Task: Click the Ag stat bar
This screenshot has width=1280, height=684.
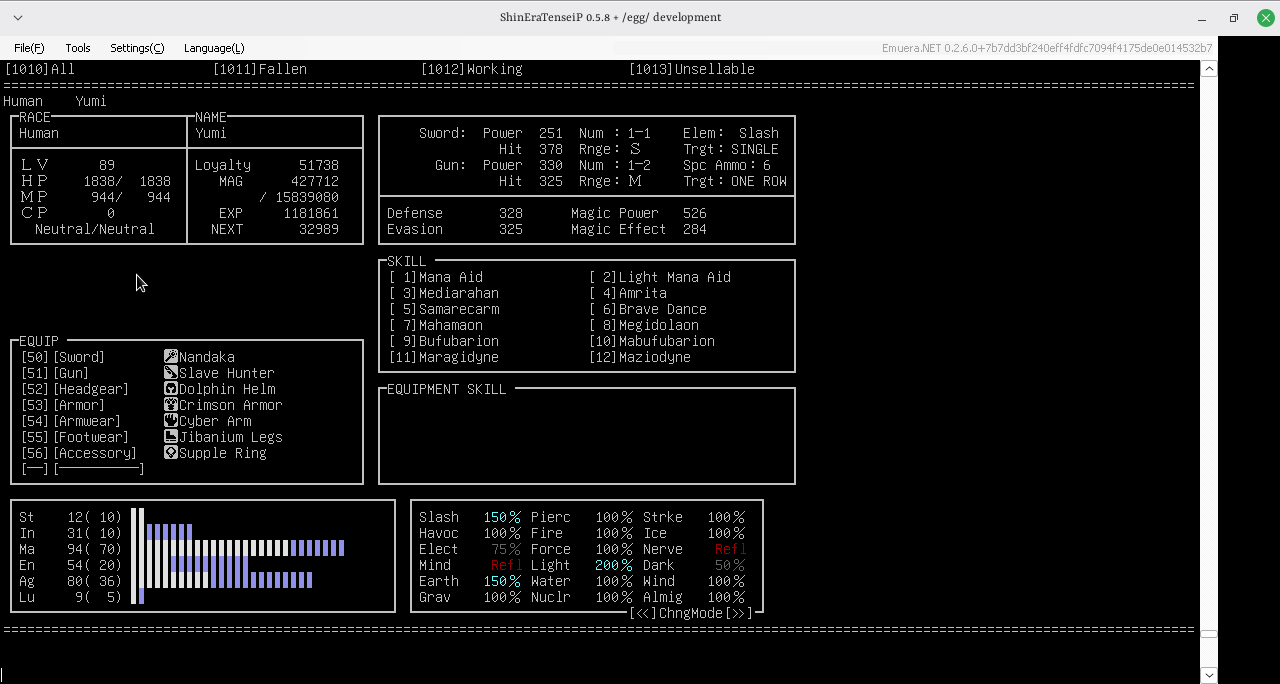Action: 221,581
